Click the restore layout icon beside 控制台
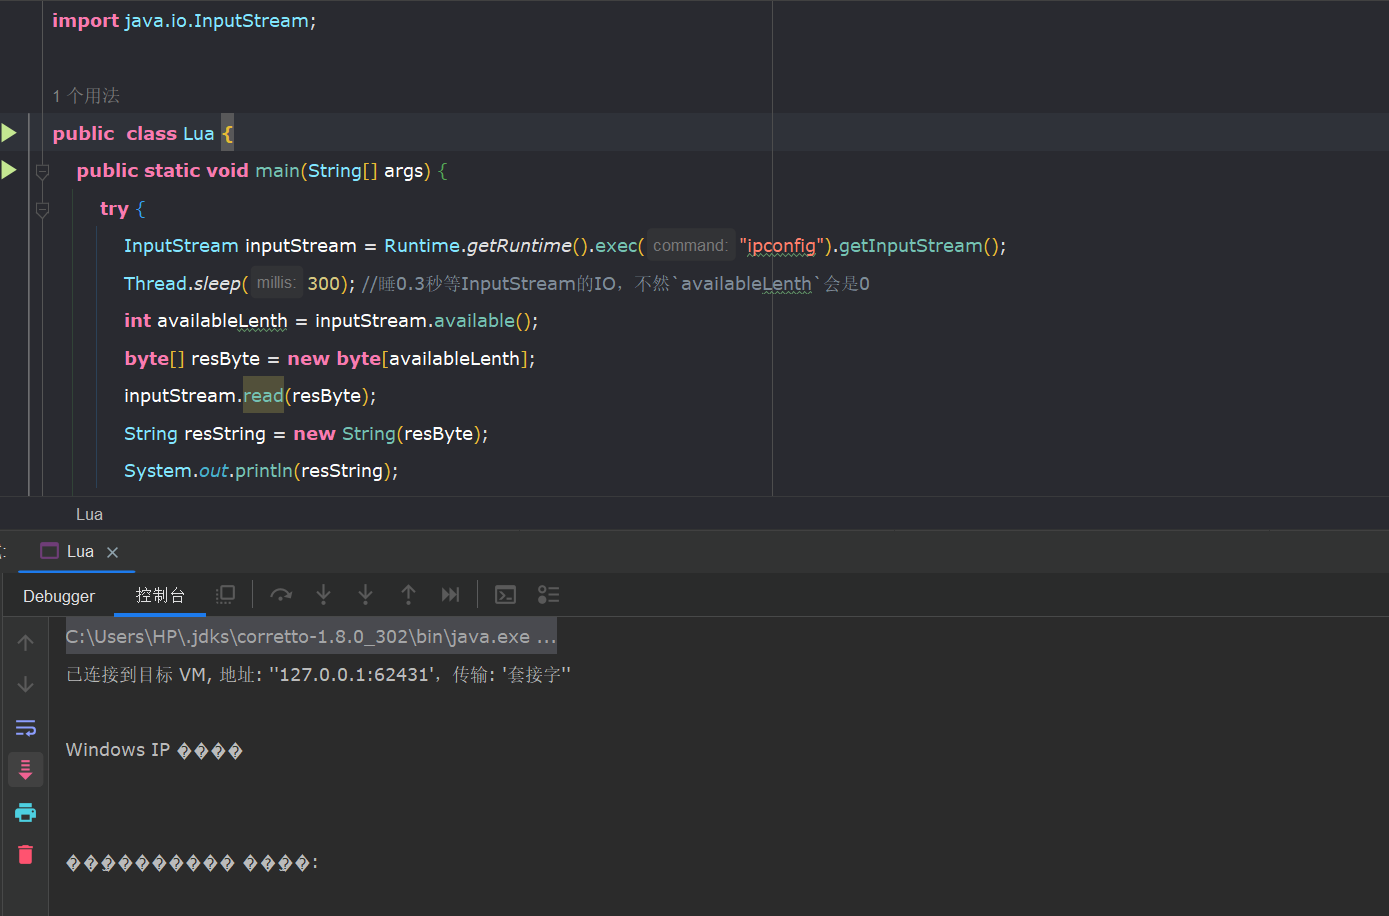The width and height of the screenshot is (1389, 916). [225, 595]
